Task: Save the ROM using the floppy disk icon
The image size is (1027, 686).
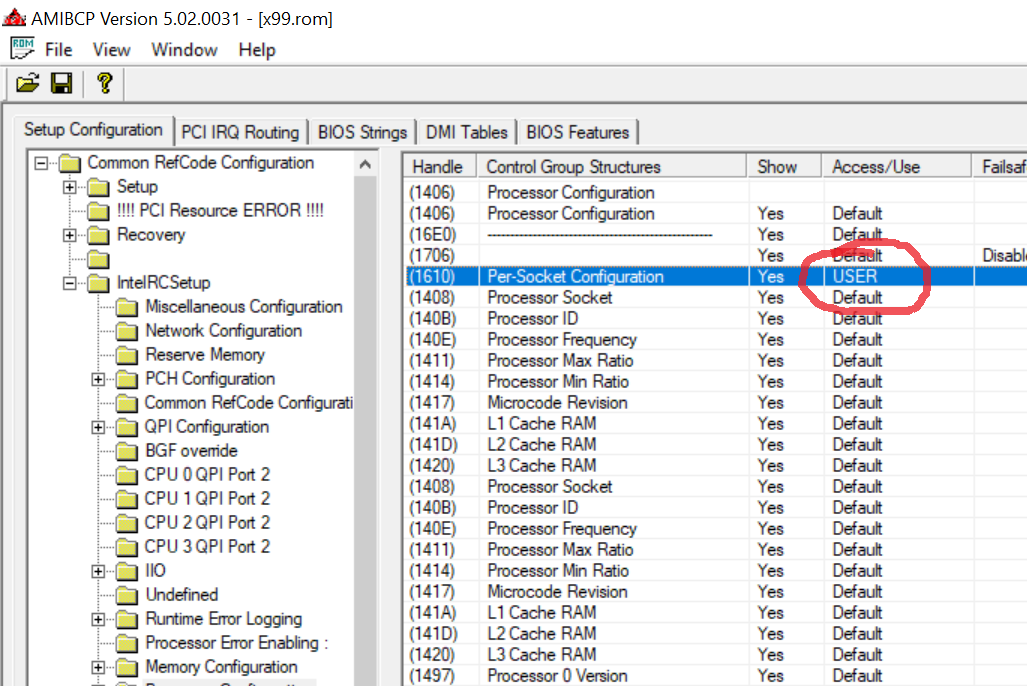Action: tap(62, 83)
